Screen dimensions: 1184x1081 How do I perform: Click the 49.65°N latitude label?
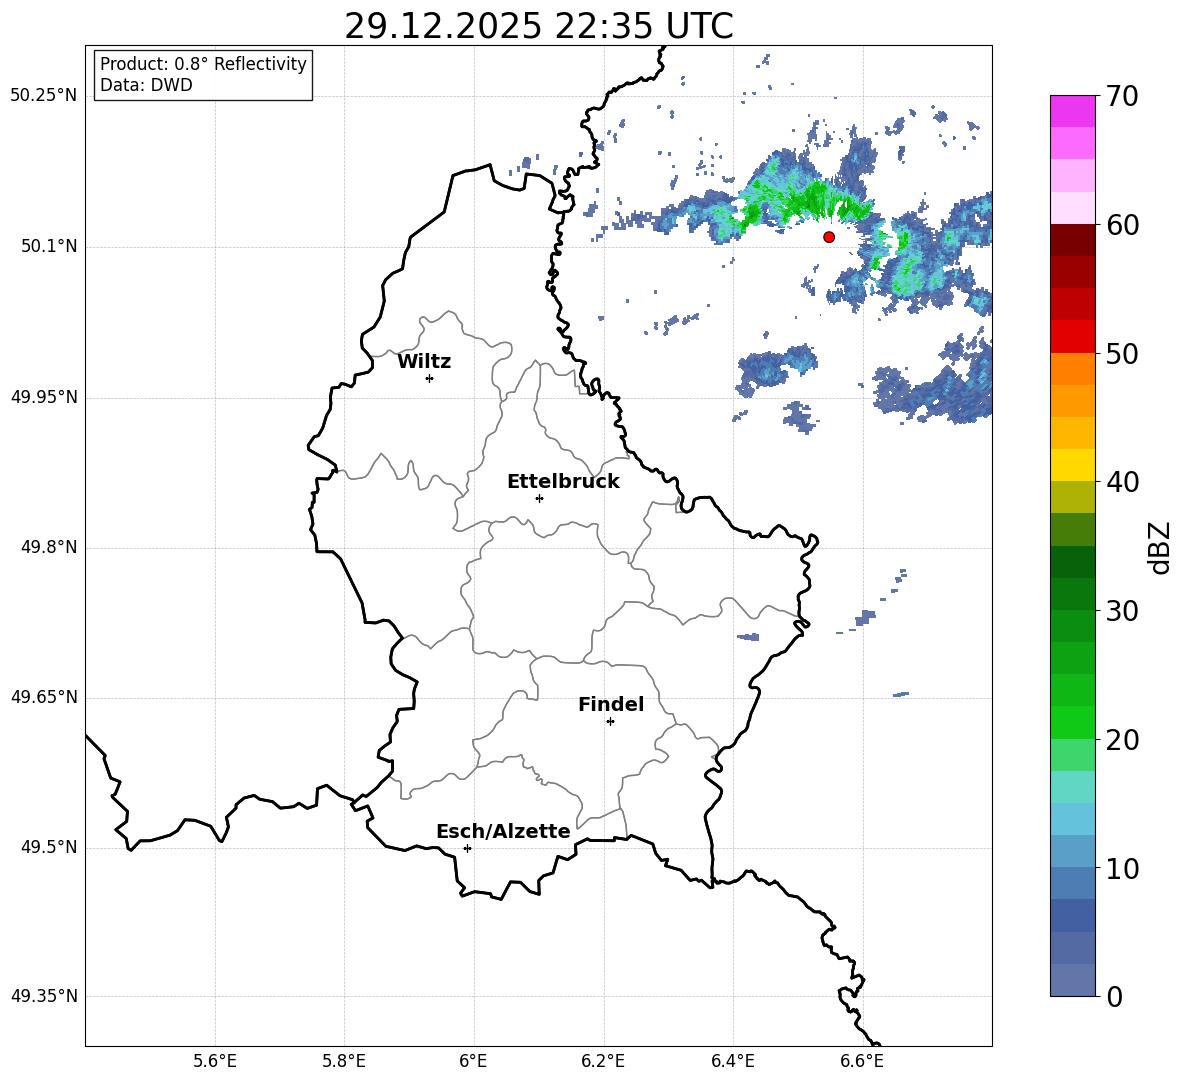[x=44, y=697]
